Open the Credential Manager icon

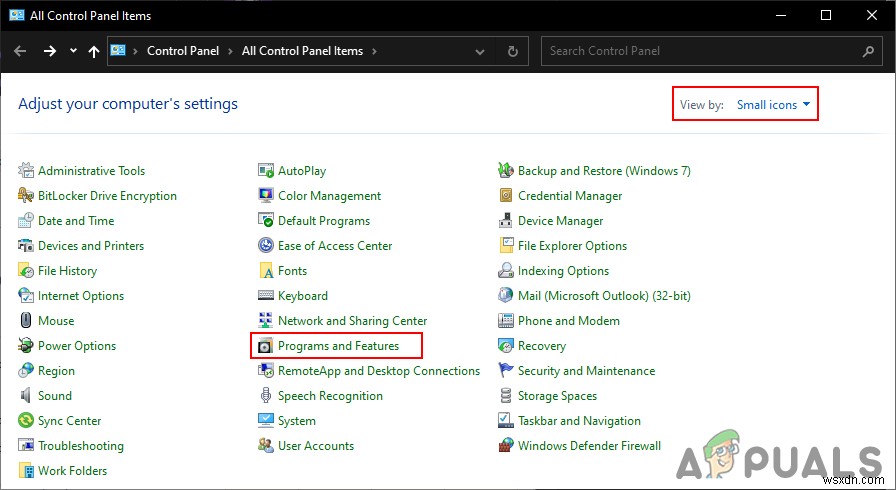[x=507, y=196]
